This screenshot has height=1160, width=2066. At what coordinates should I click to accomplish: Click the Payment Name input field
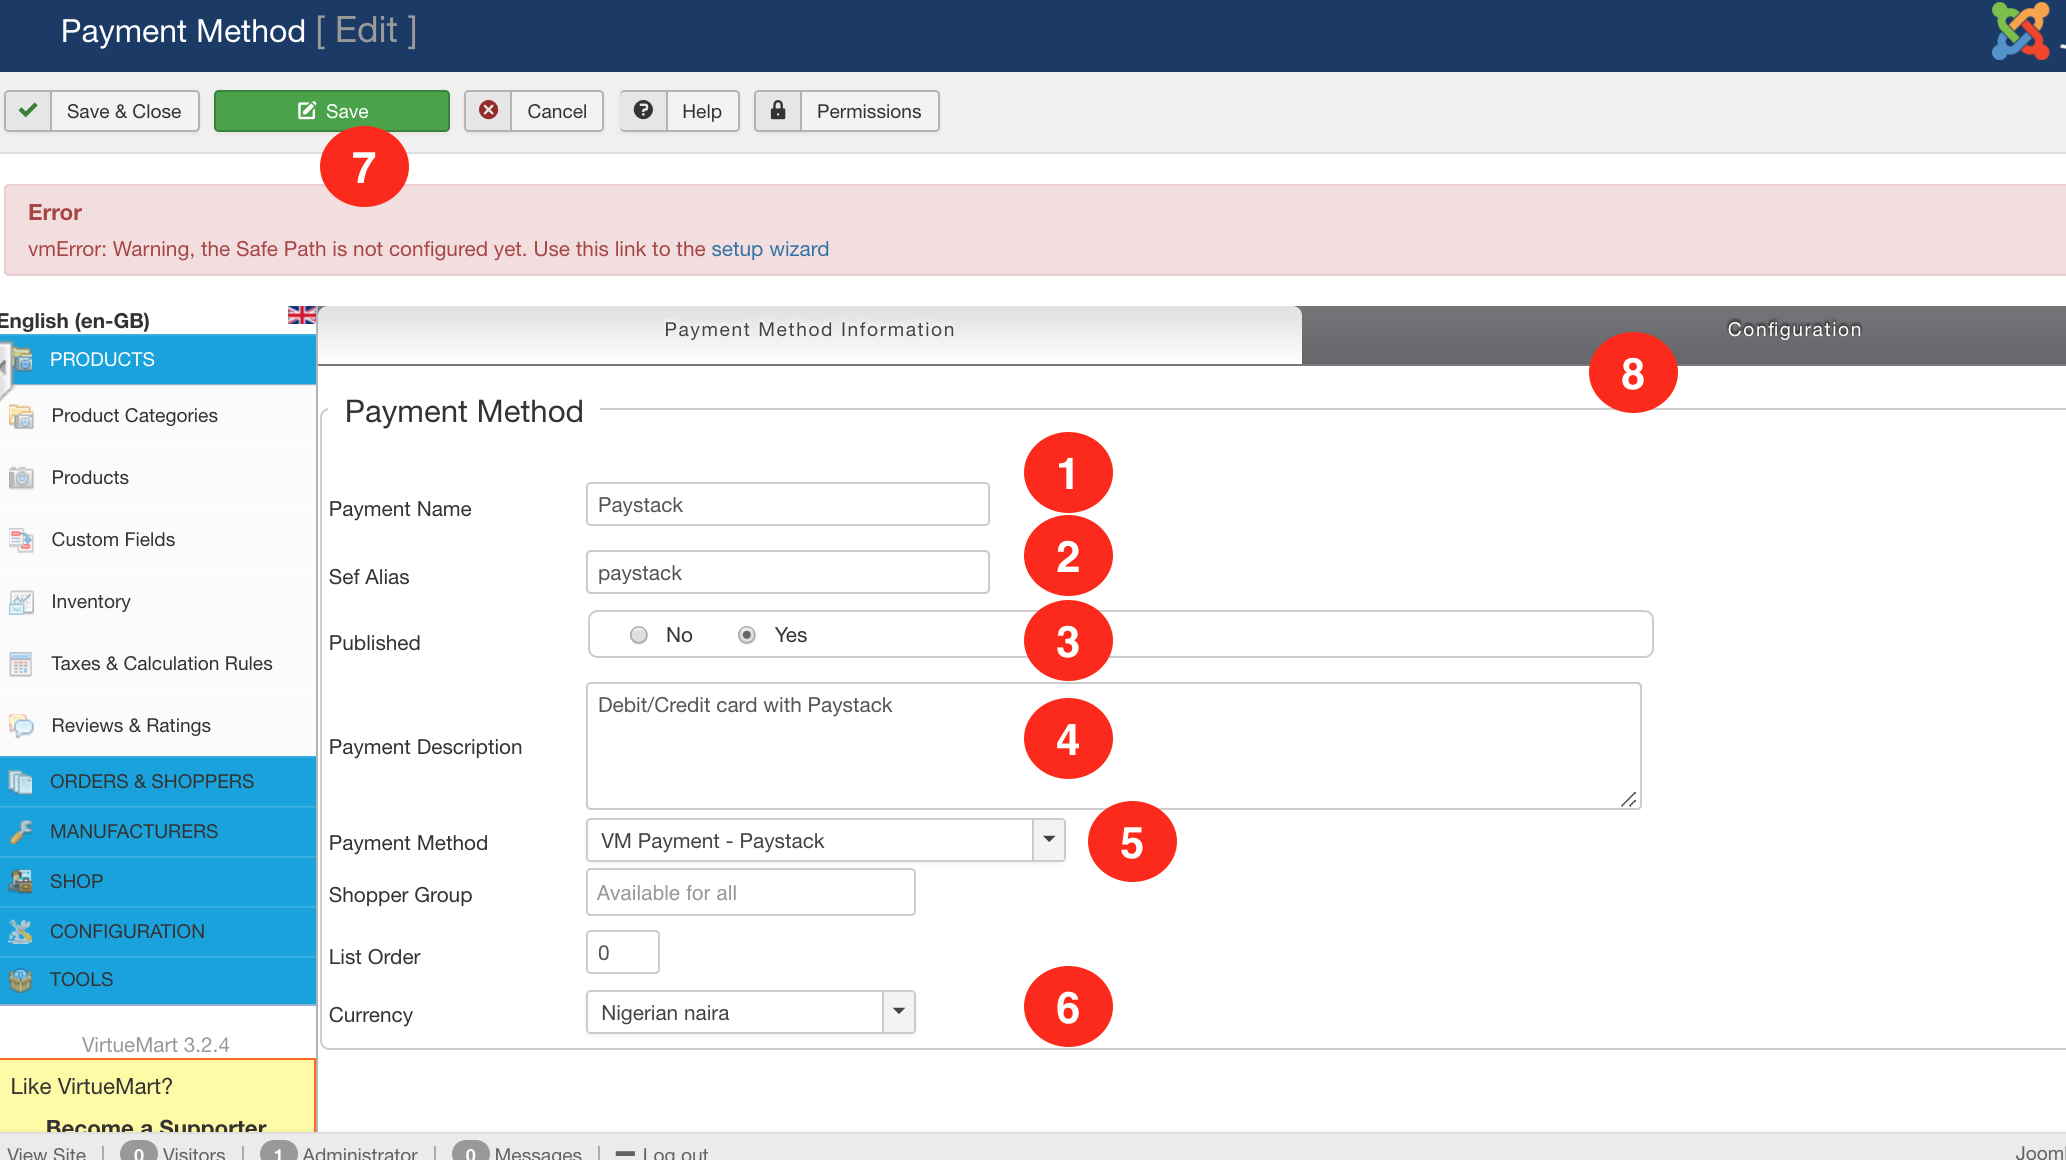(788, 504)
